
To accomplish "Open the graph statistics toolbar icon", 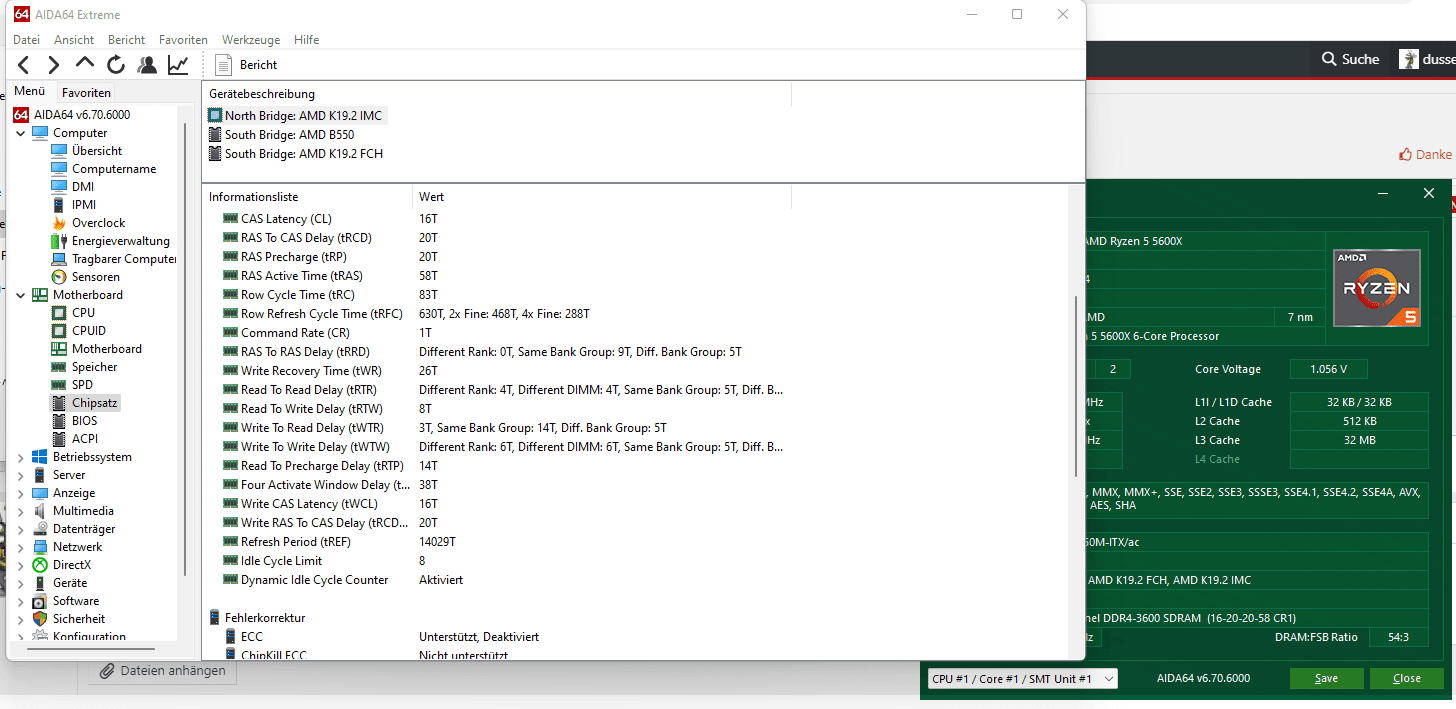I will click(x=178, y=65).
